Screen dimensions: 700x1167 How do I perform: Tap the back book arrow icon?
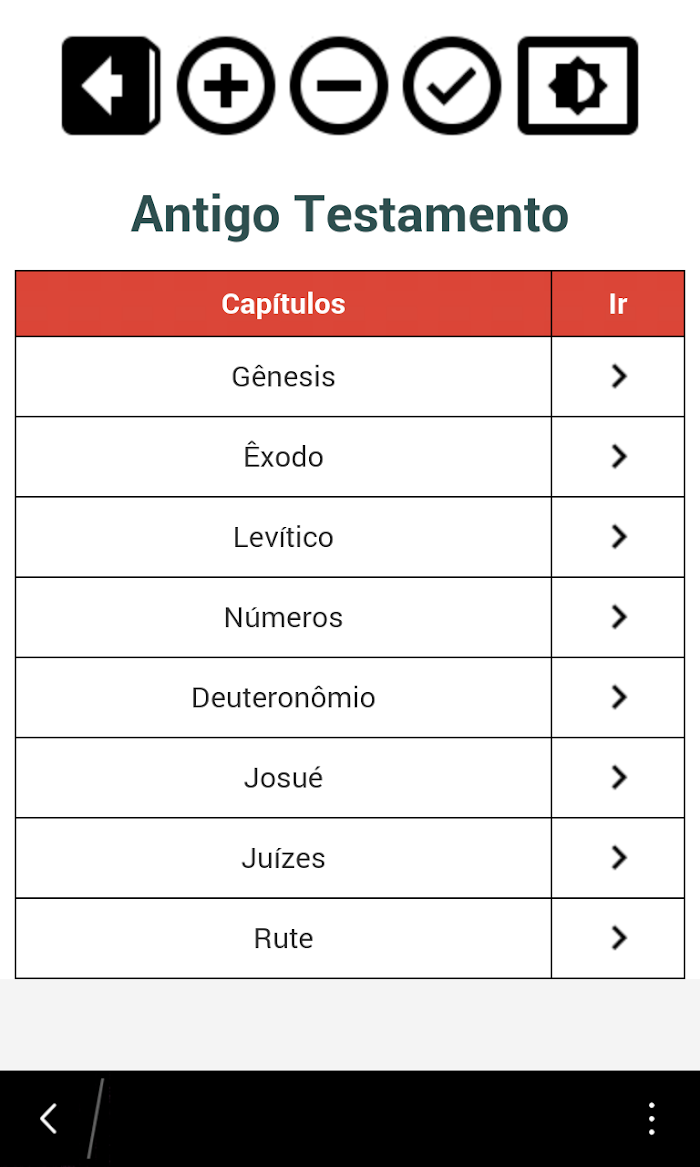tap(111, 86)
